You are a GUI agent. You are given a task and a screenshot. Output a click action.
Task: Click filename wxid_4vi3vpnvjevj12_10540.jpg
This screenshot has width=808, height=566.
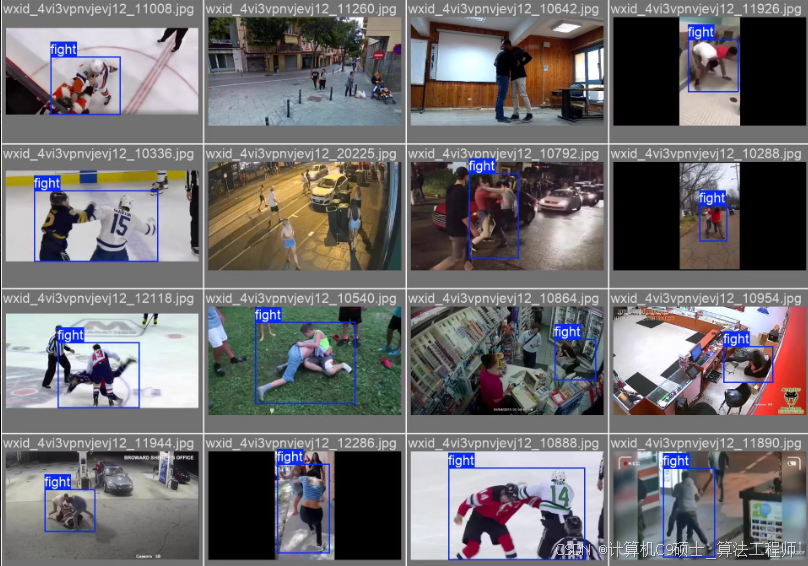point(301,298)
